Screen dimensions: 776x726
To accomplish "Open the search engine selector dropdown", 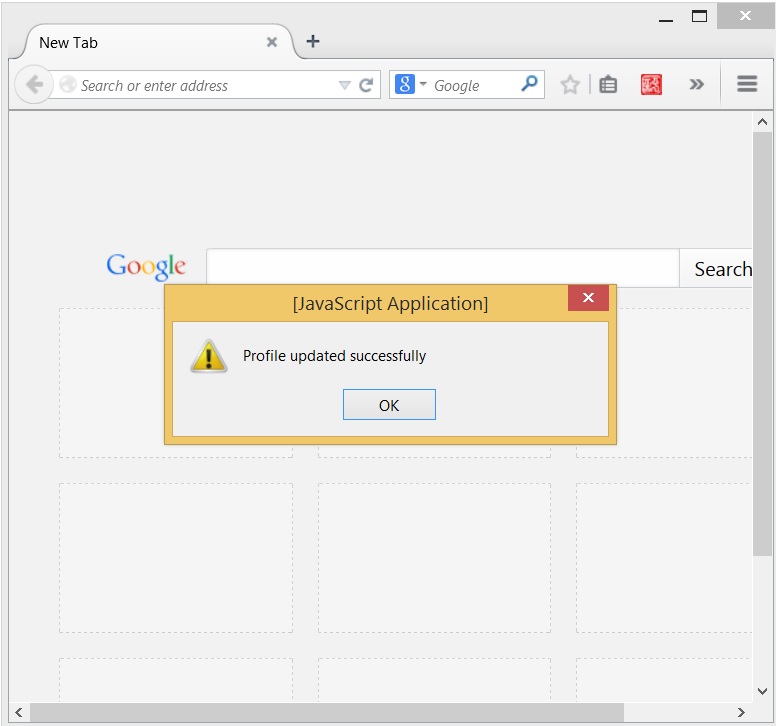I will pyautogui.click(x=410, y=85).
